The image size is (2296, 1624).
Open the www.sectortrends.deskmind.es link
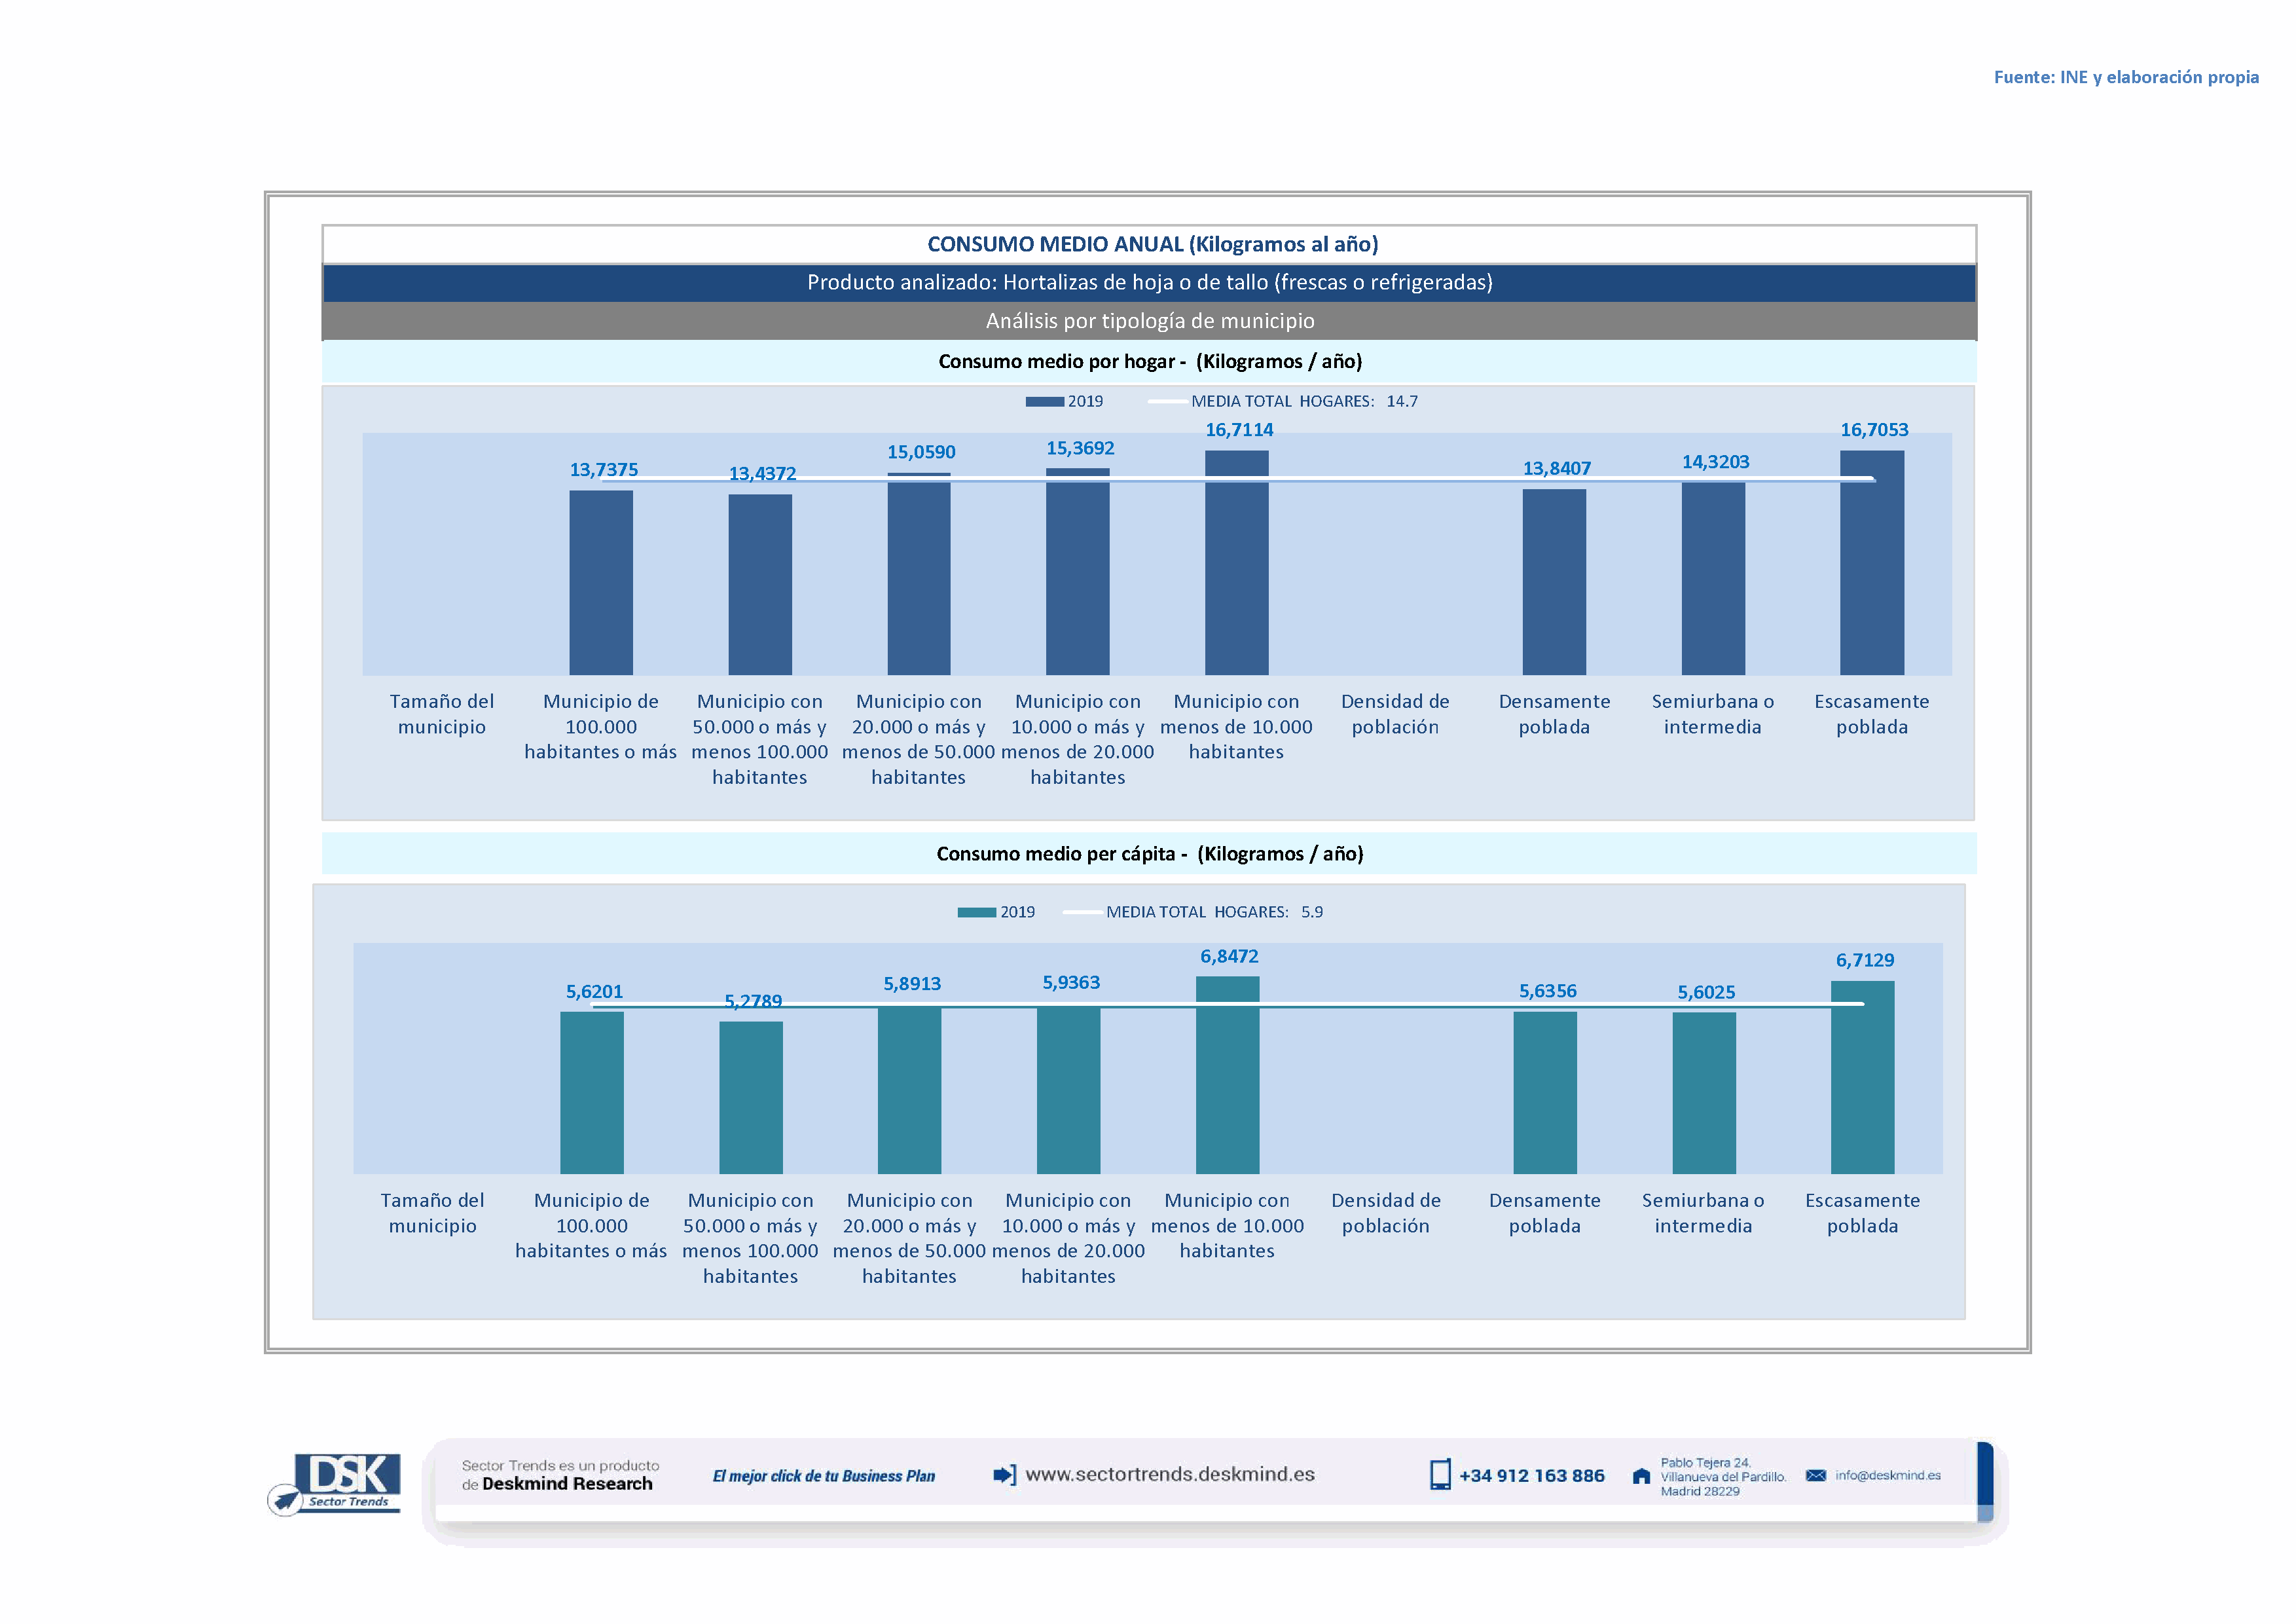1170,1474
